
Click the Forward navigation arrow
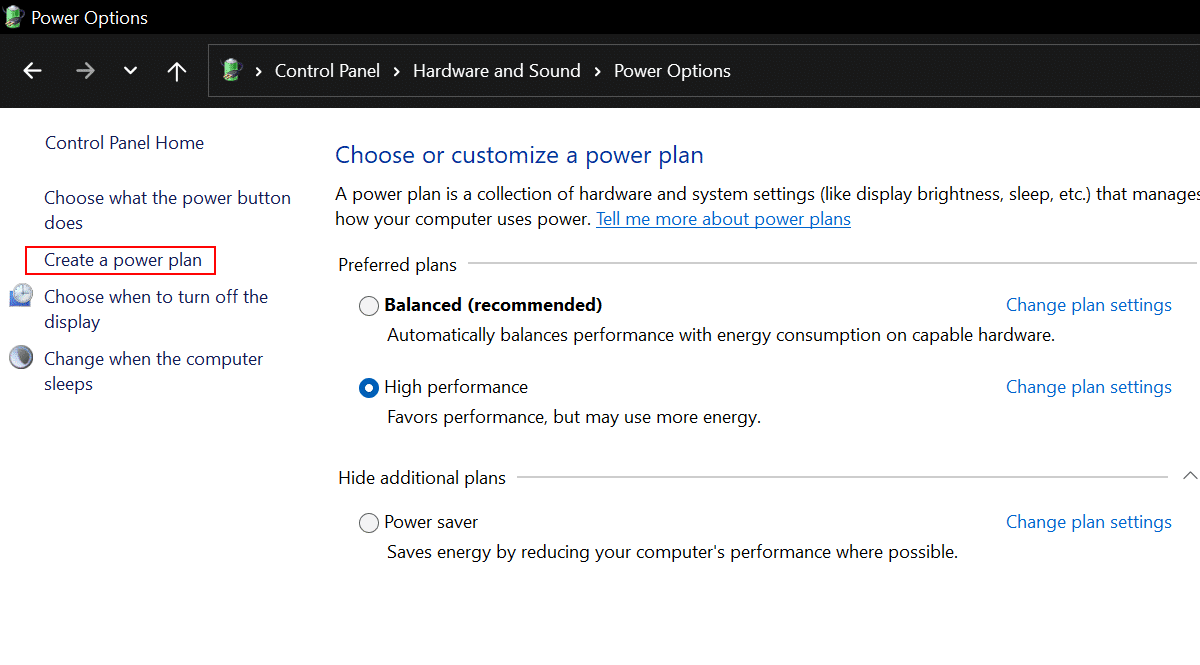[x=85, y=71]
